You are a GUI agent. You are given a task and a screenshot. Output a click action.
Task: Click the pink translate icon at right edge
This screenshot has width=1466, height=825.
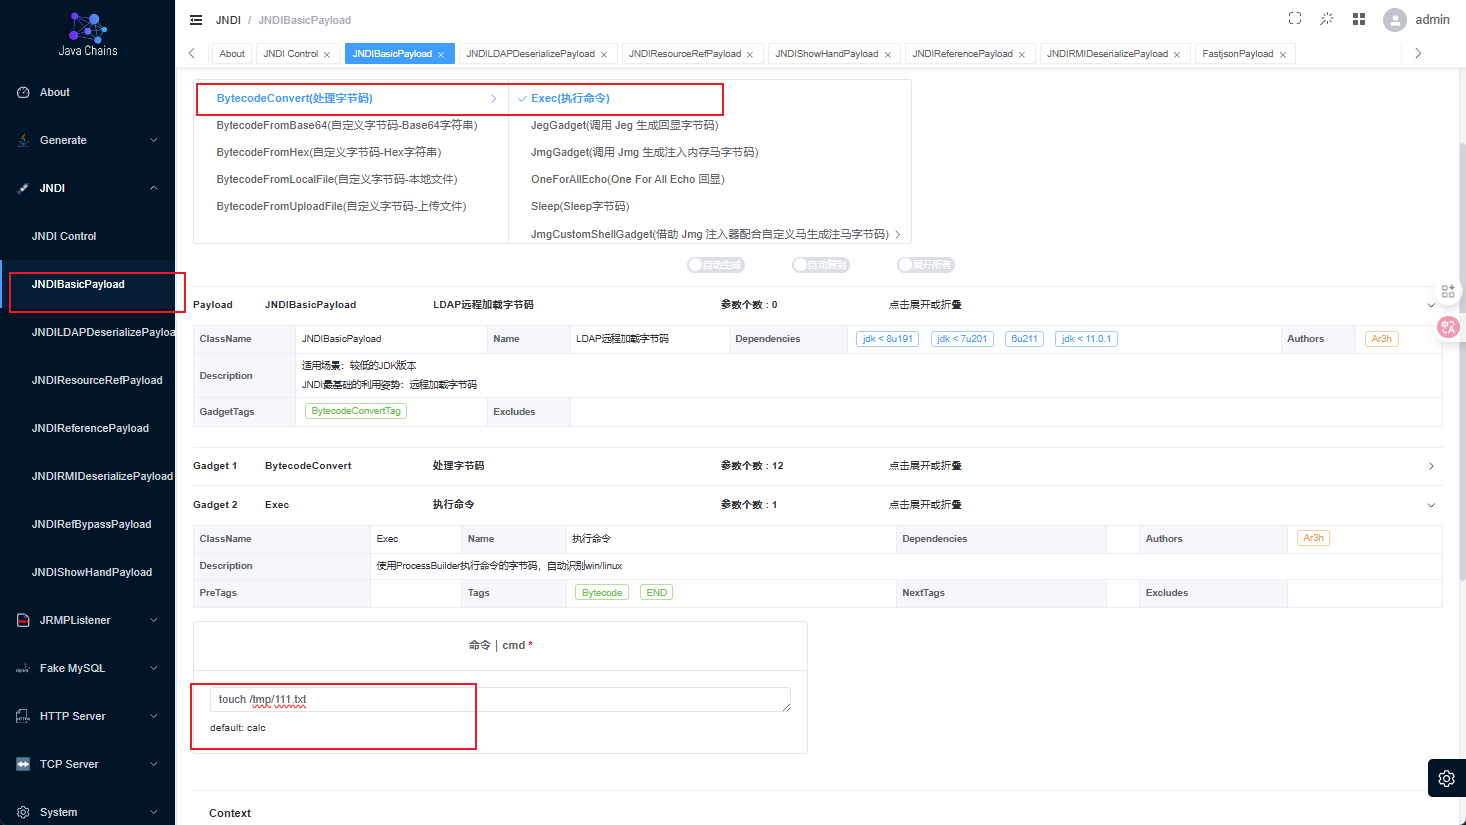[x=1447, y=327]
